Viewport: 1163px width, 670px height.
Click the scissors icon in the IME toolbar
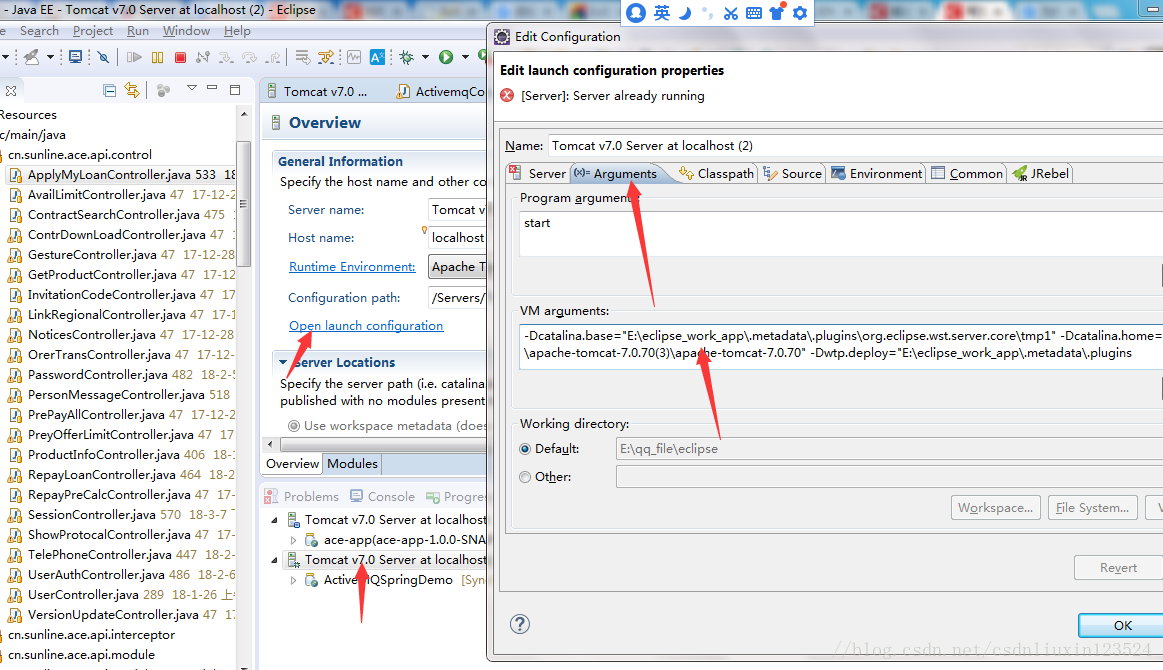(x=731, y=13)
